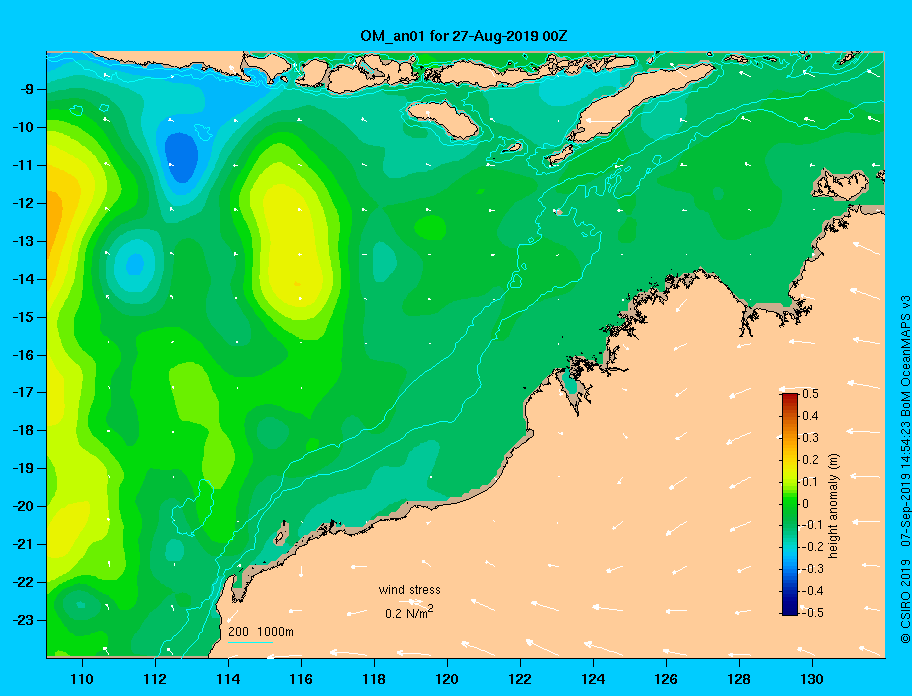Click the height anomaly color scale bar

coord(790,504)
